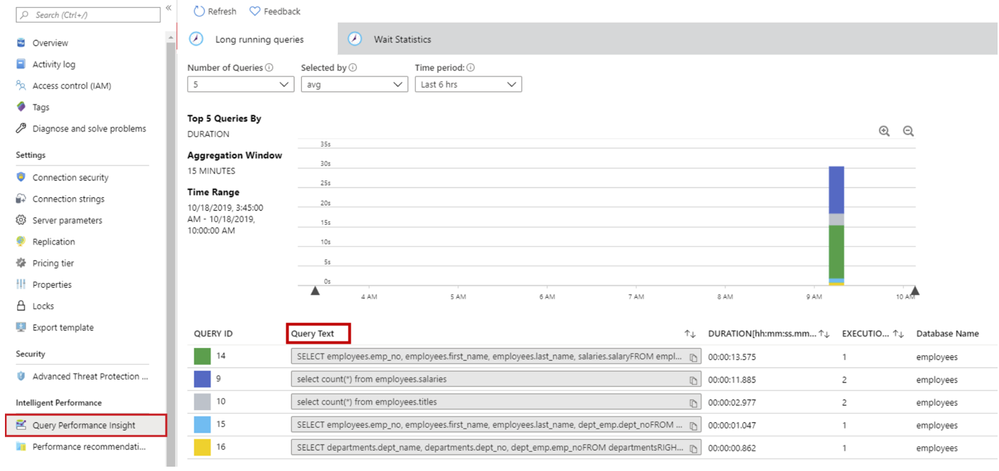This screenshot has width=999, height=471.
Task: Open Server parameters in the sidebar
Action: tap(68, 221)
